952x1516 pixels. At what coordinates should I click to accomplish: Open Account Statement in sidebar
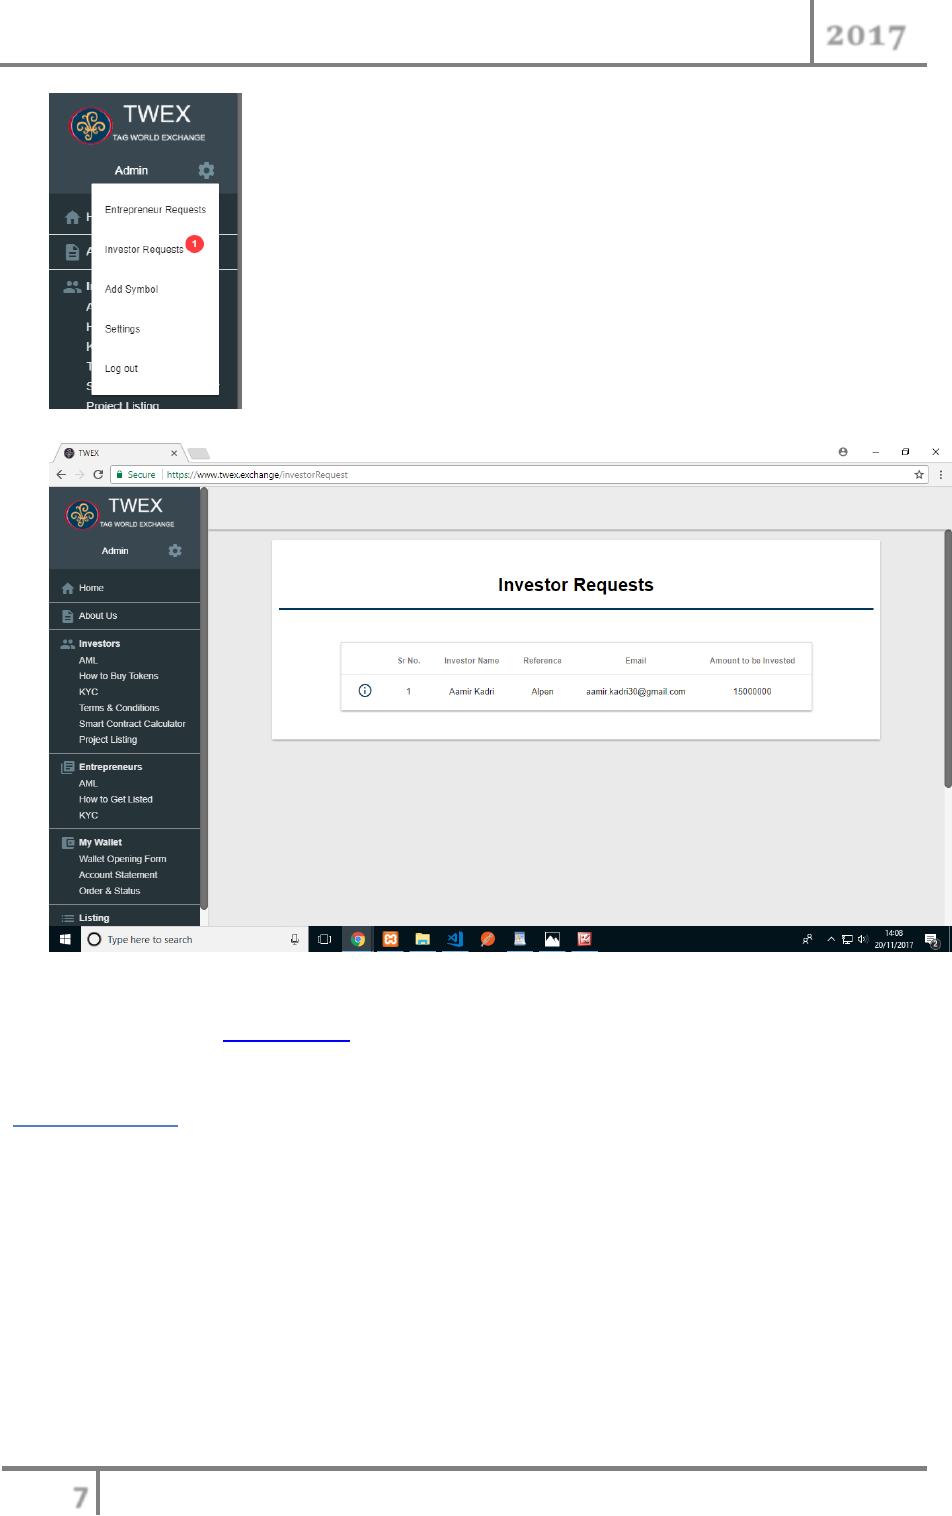coord(118,875)
